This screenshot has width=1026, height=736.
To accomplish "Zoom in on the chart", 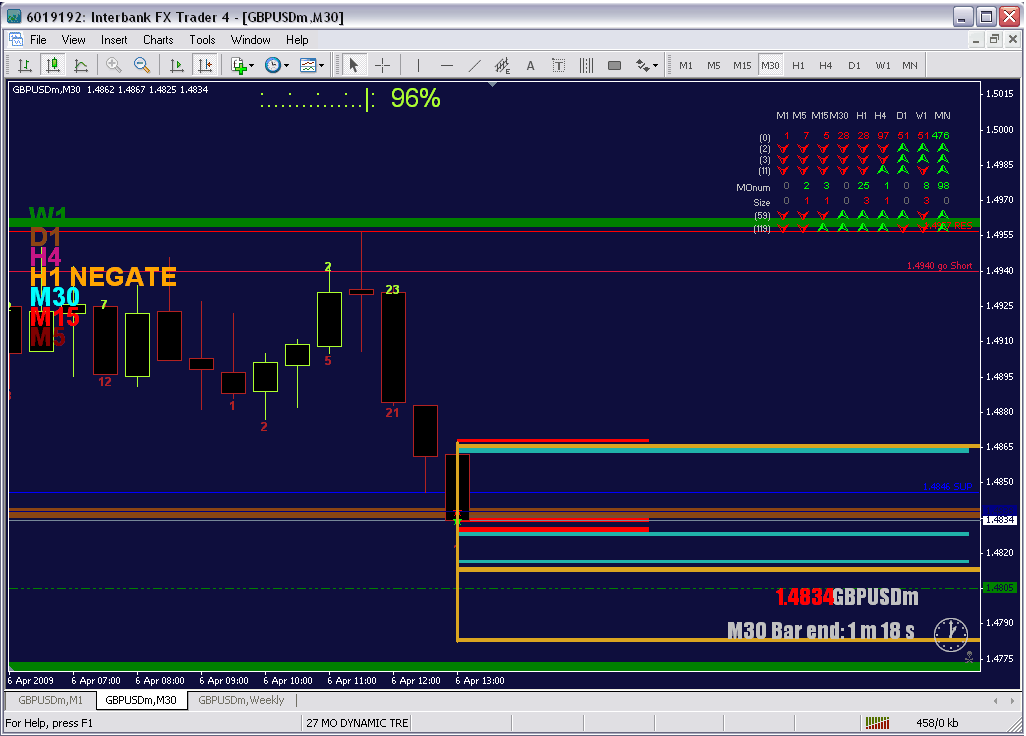I will click(114, 65).
